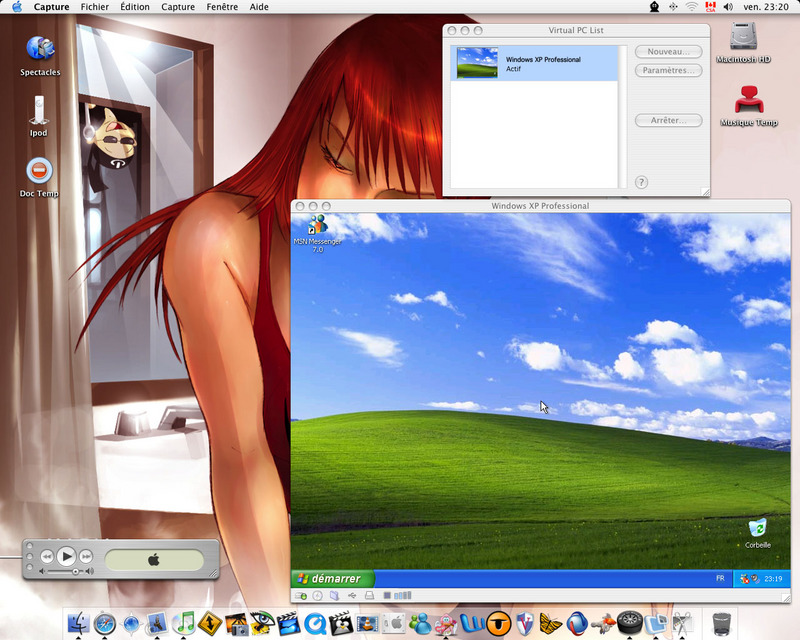Open QuickTime Player from the Dock
The height and width of the screenshot is (640, 800).
click(315, 623)
